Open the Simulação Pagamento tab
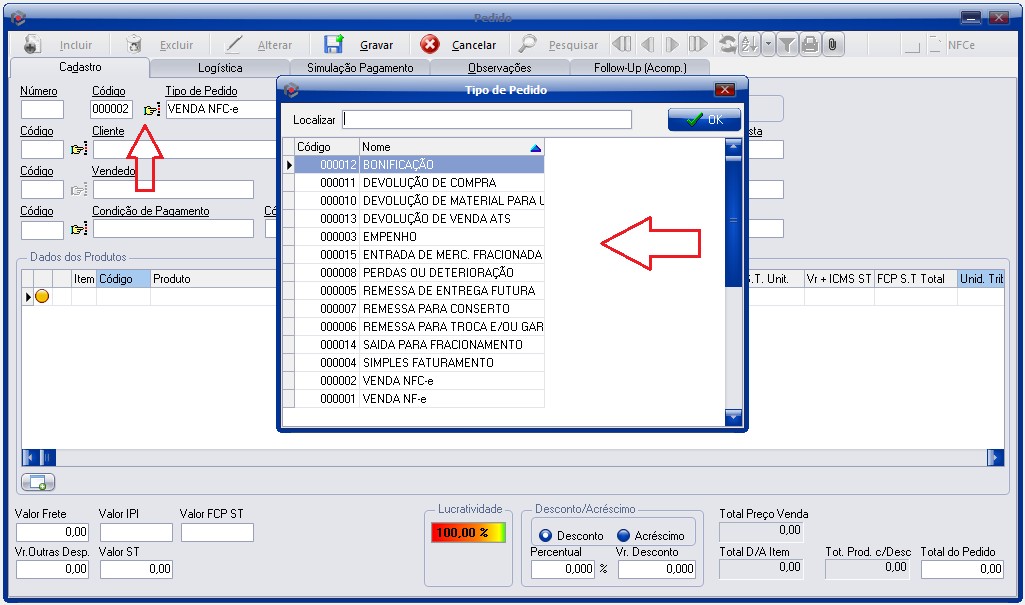 point(359,68)
